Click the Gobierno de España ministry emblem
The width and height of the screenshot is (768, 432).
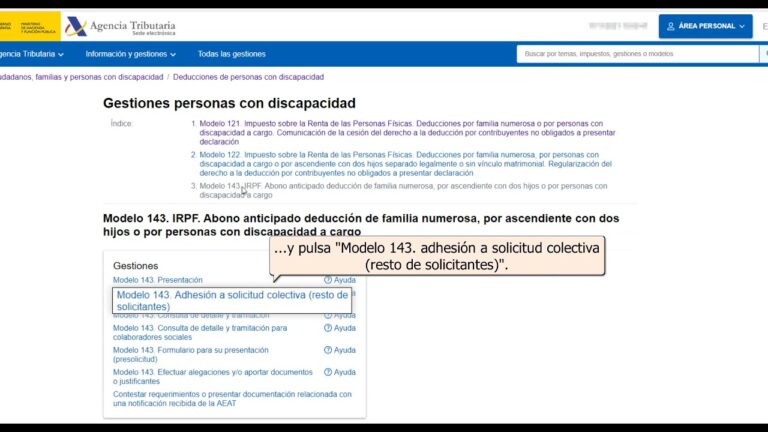click(30, 26)
